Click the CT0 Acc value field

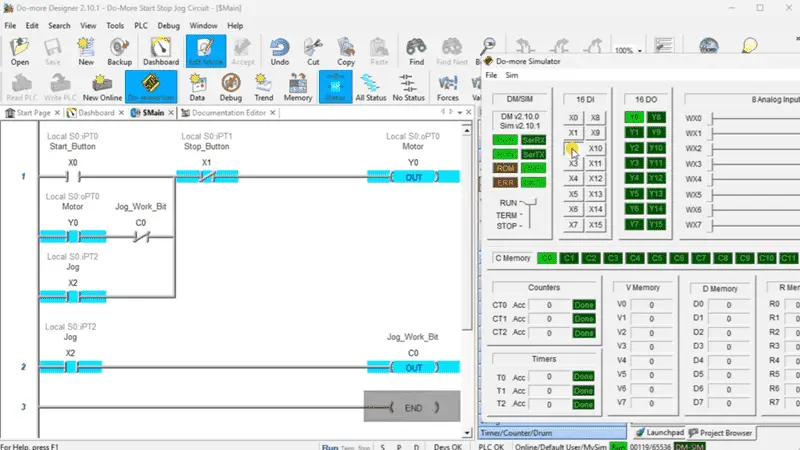coord(549,305)
